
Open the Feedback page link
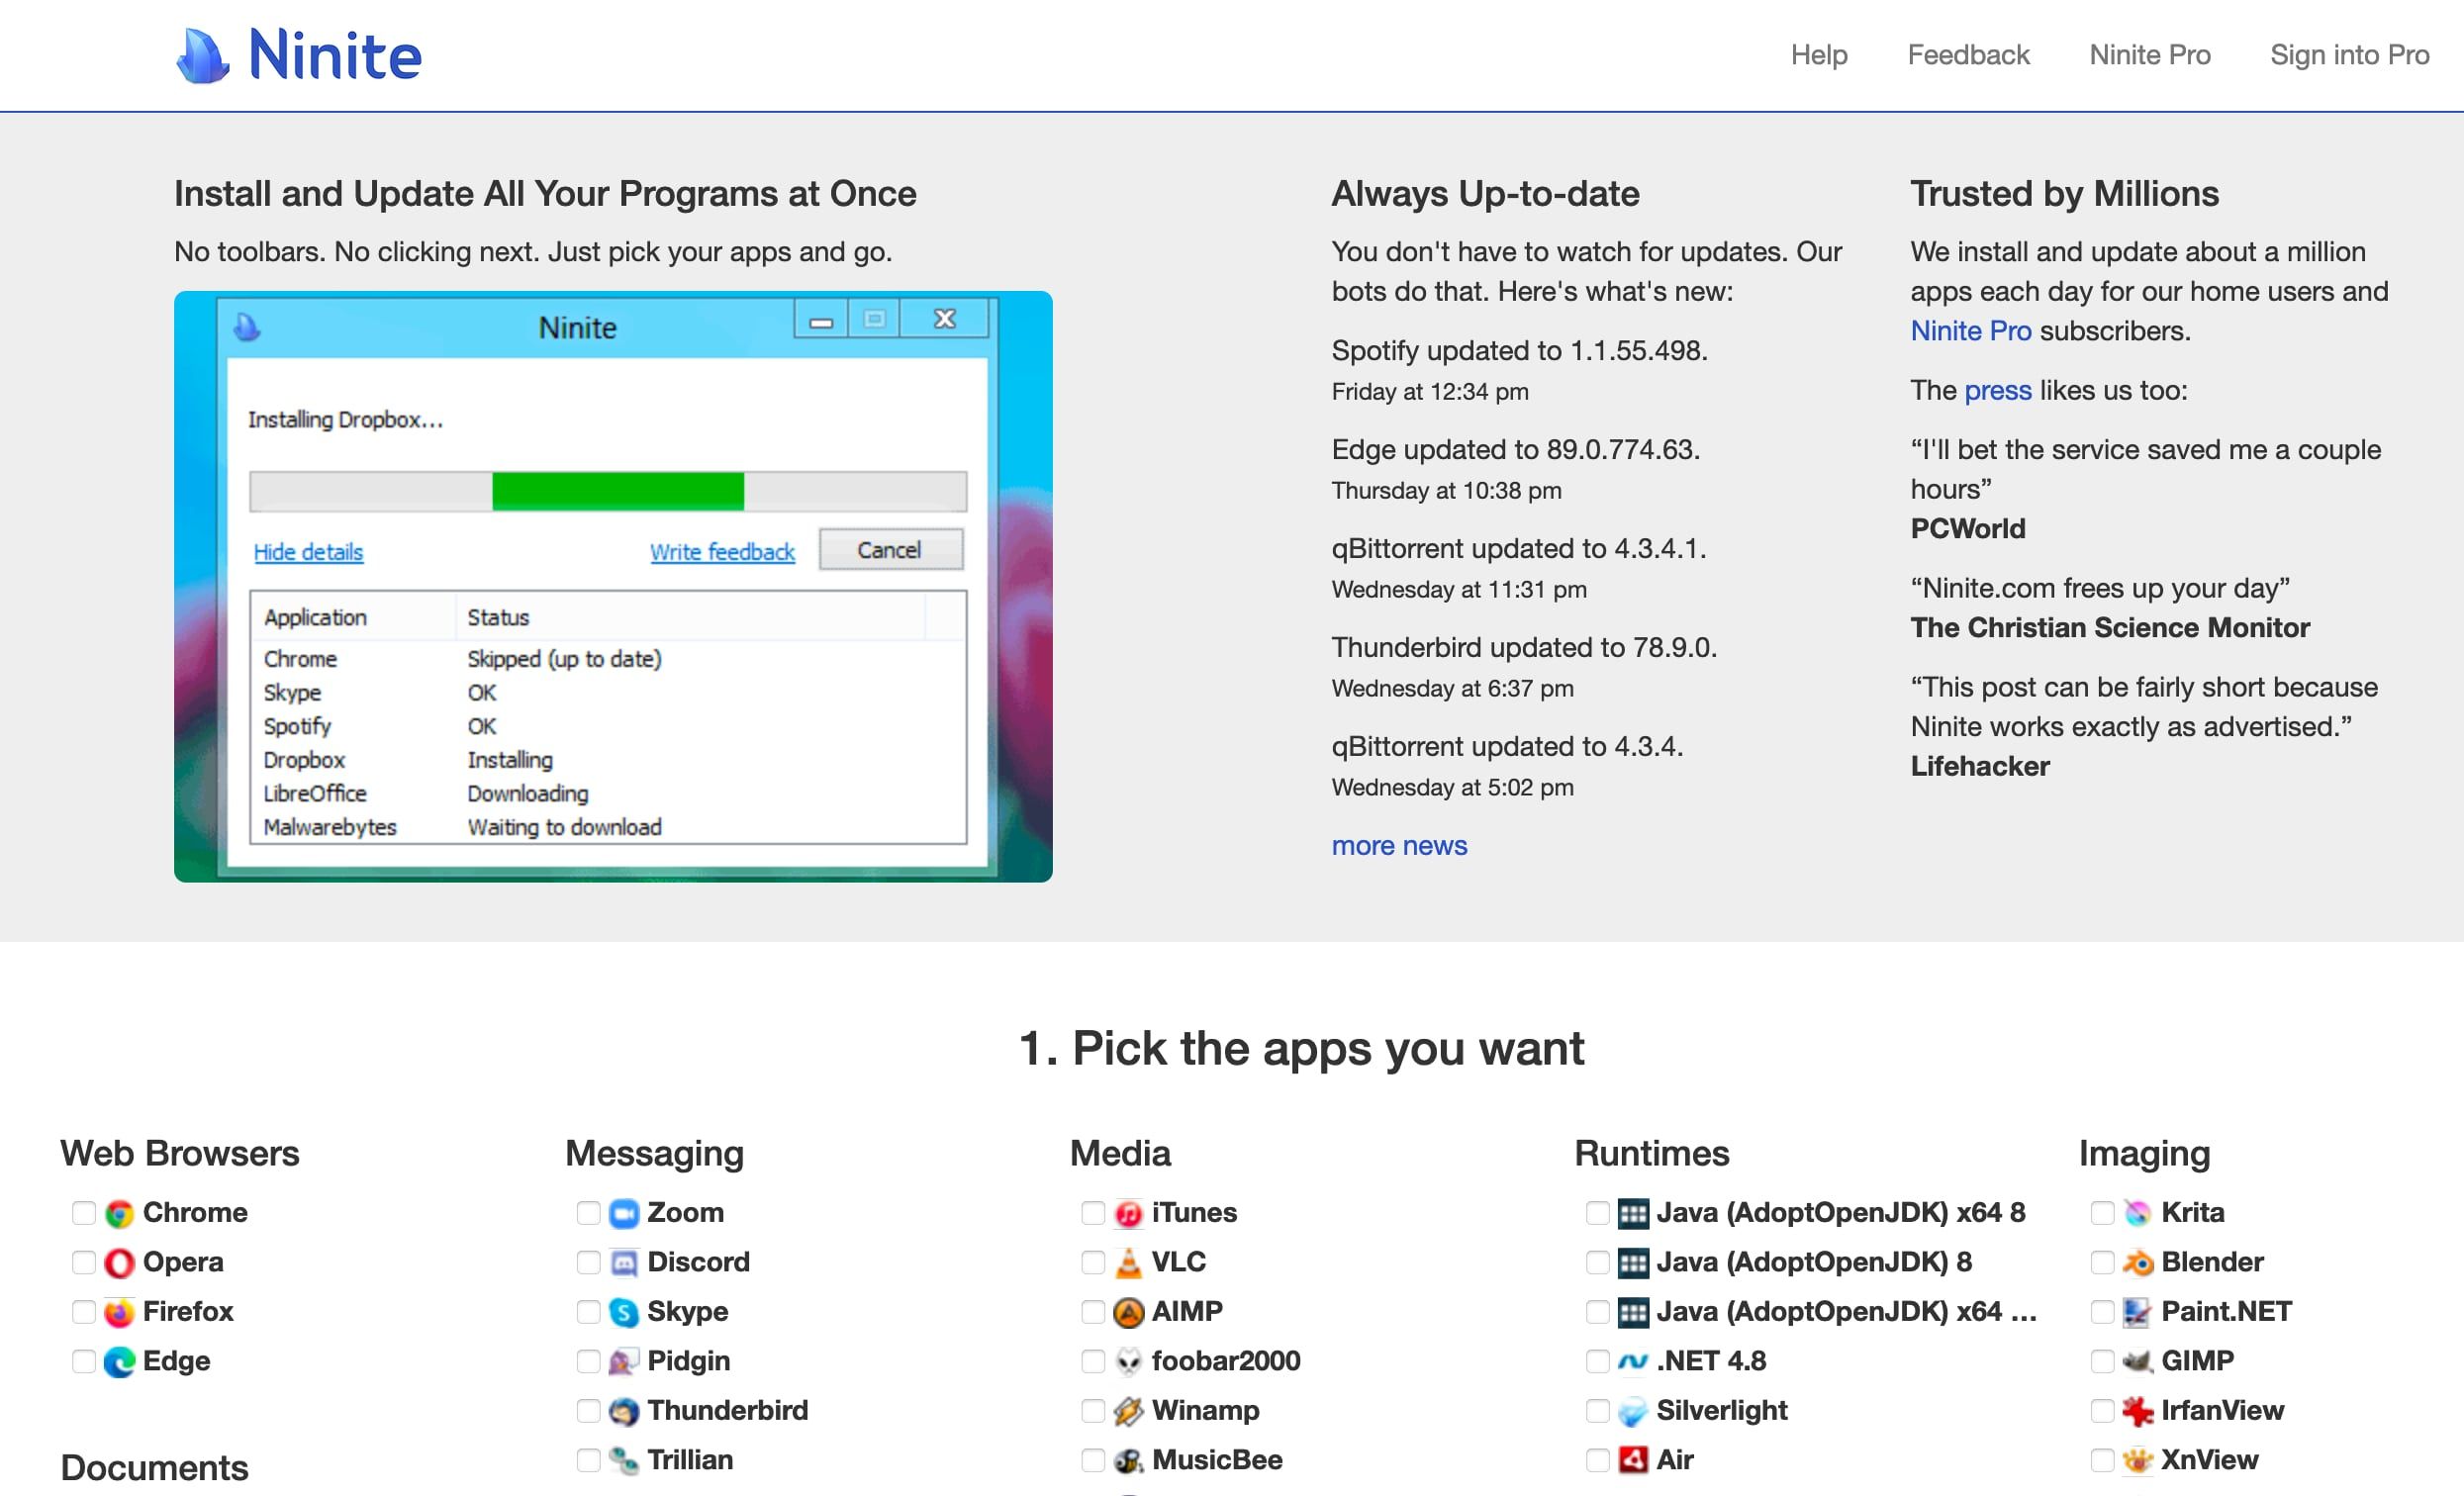click(1968, 55)
